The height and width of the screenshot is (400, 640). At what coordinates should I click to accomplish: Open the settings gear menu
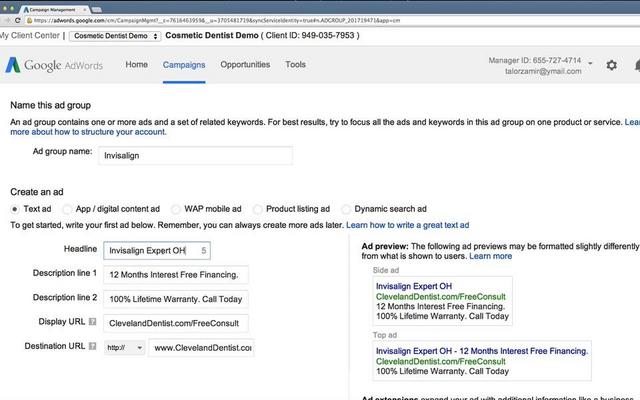tap(611, 65)
